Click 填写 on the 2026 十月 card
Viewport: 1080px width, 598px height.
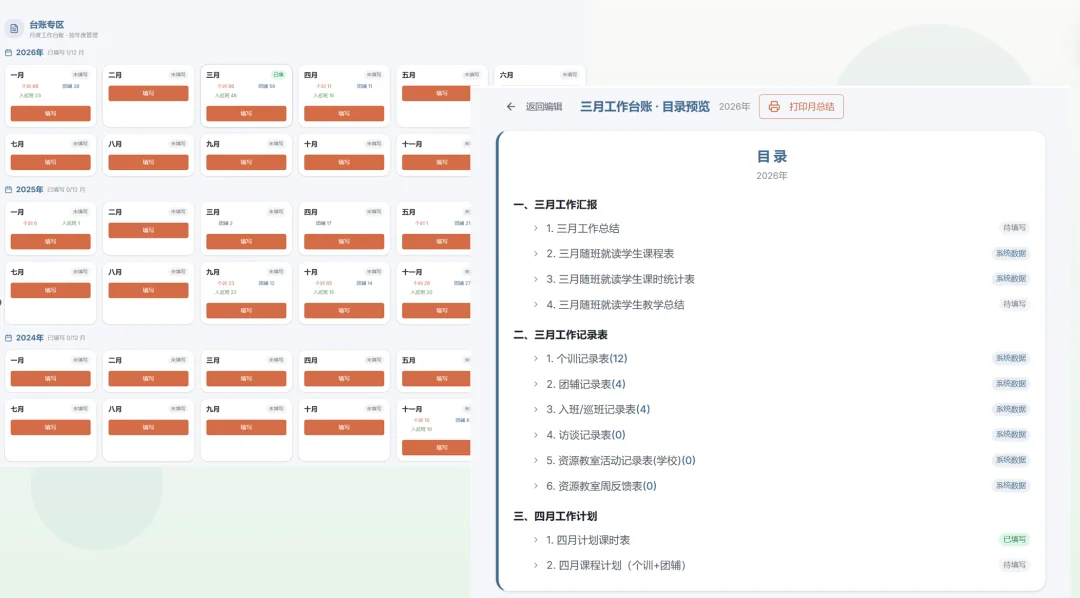[x=344, y=162]
